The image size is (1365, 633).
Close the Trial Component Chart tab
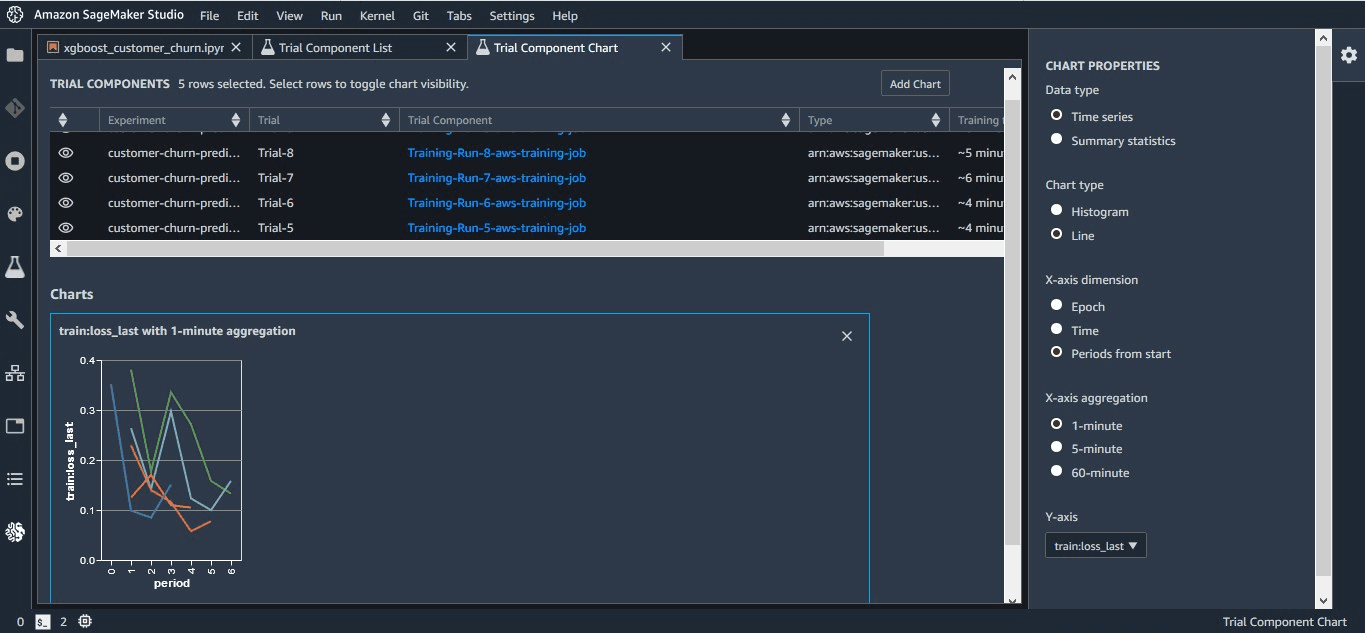point(665,47)
